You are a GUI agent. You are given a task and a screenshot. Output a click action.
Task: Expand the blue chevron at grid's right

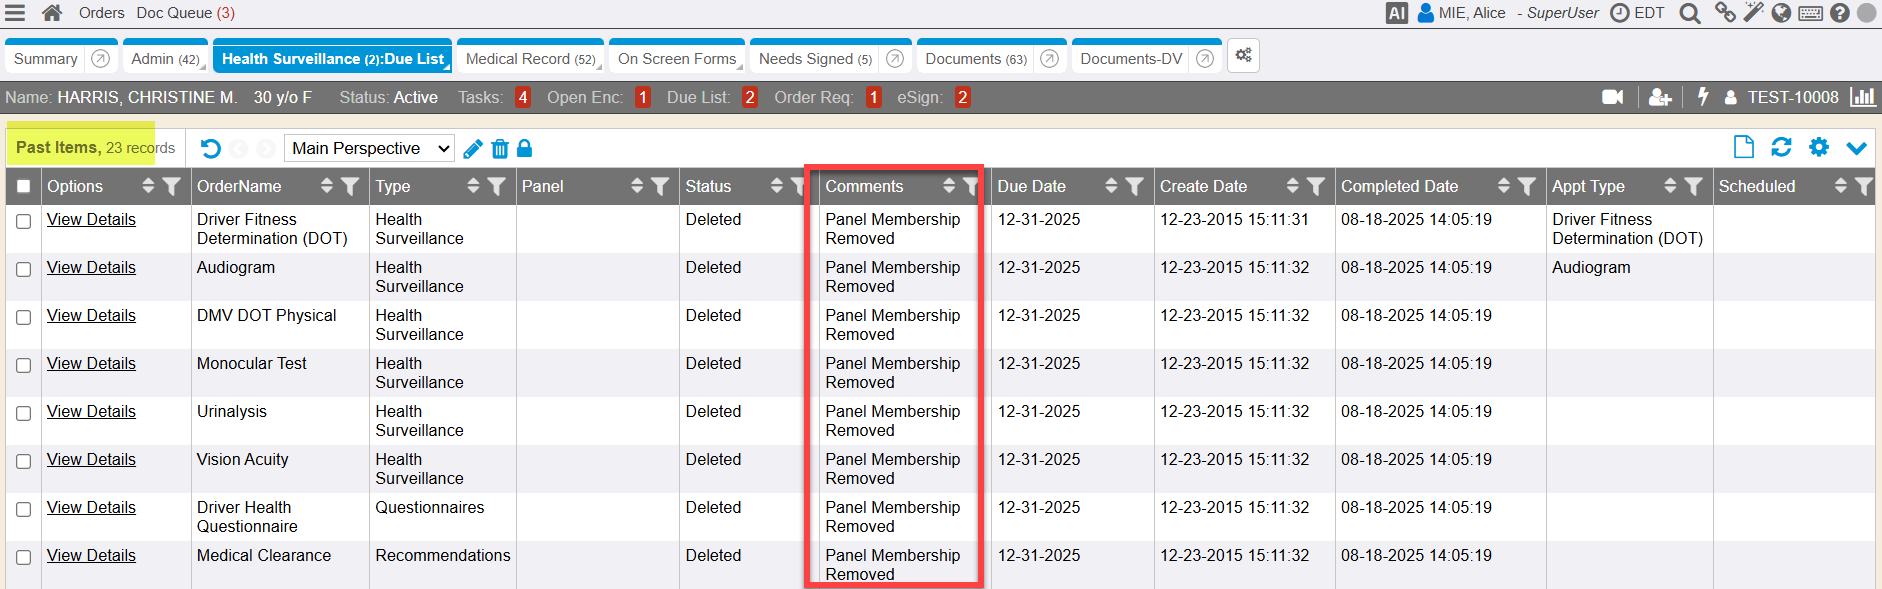pyautogui.click(x=1856, y=148)
